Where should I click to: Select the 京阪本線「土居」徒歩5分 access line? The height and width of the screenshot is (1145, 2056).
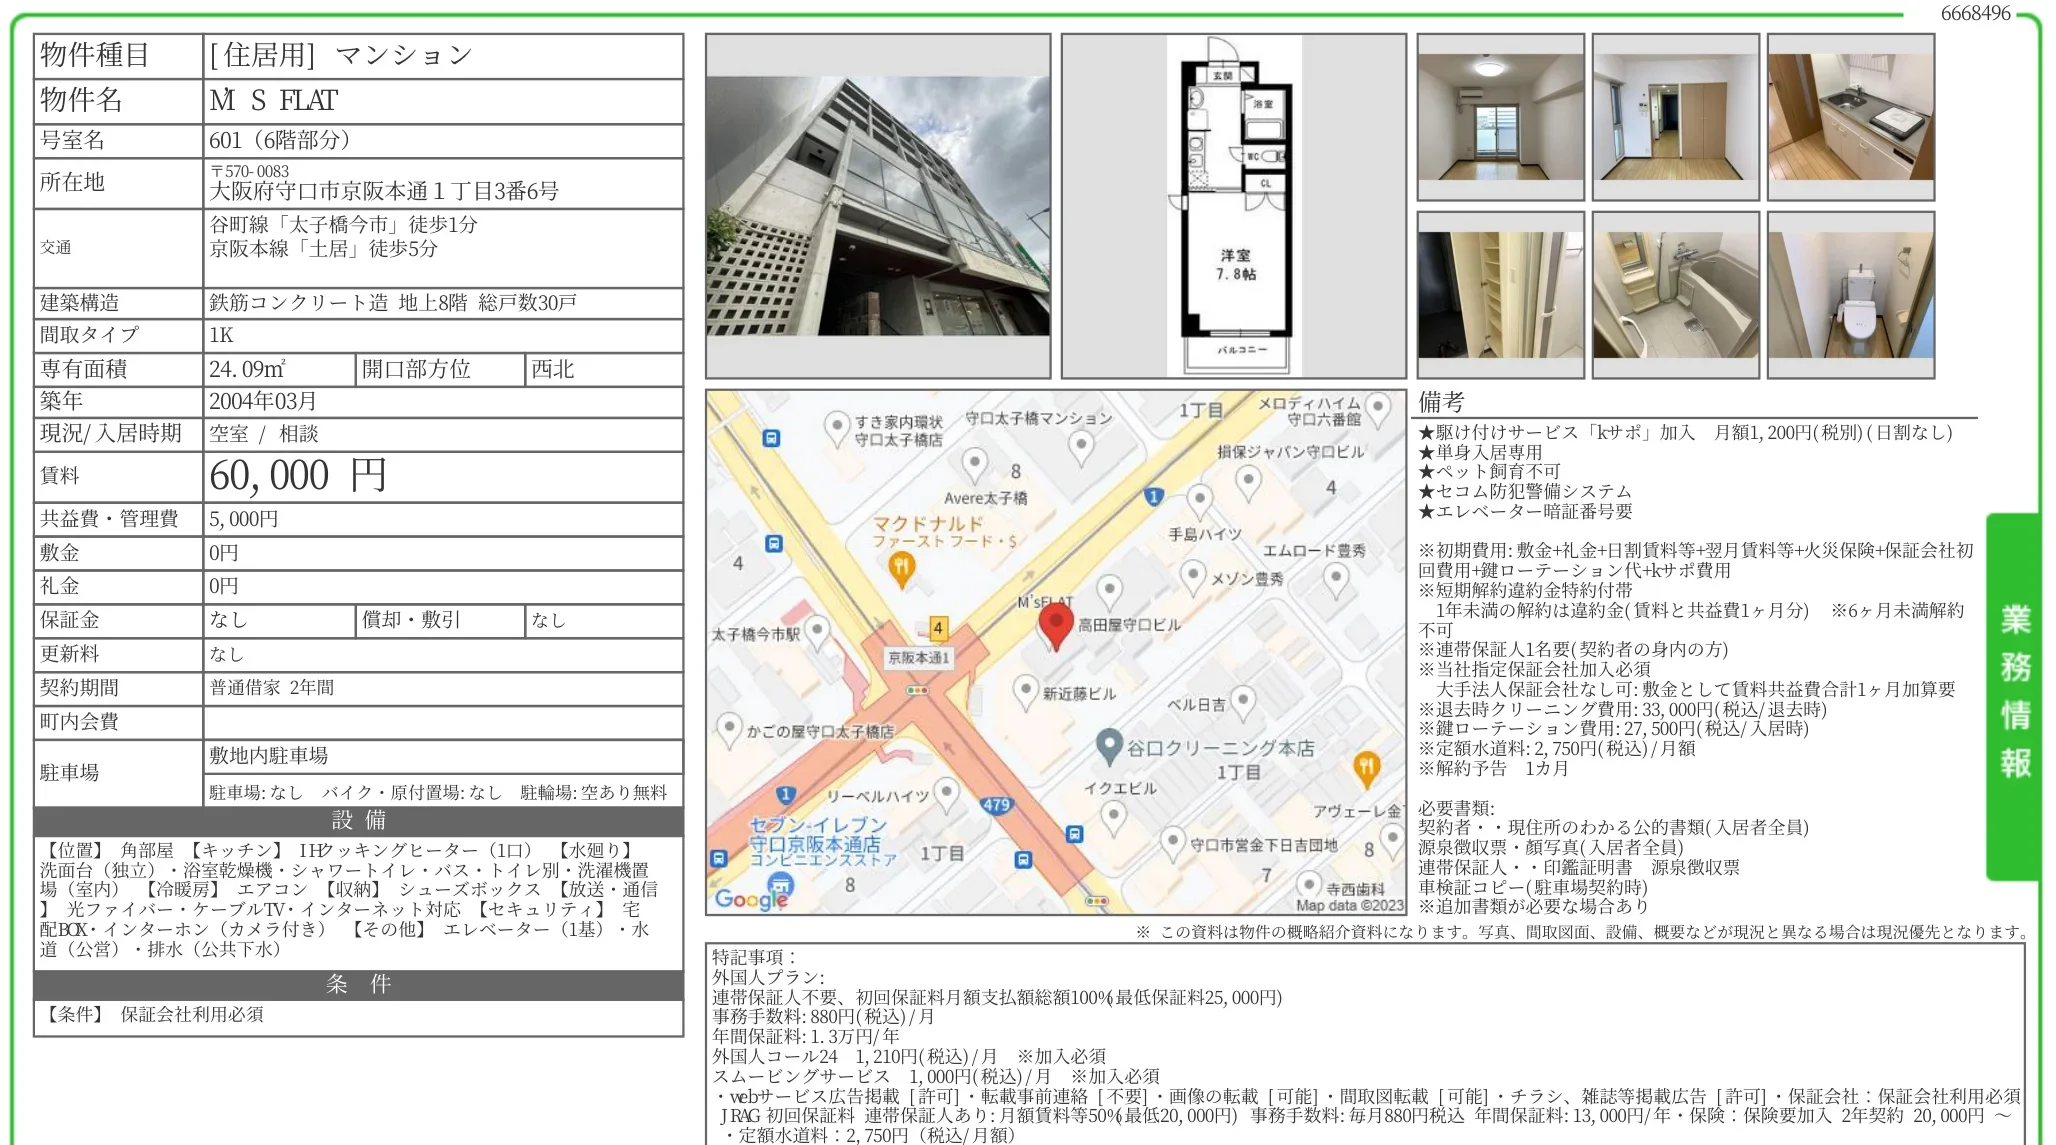(x=323, y=248)
